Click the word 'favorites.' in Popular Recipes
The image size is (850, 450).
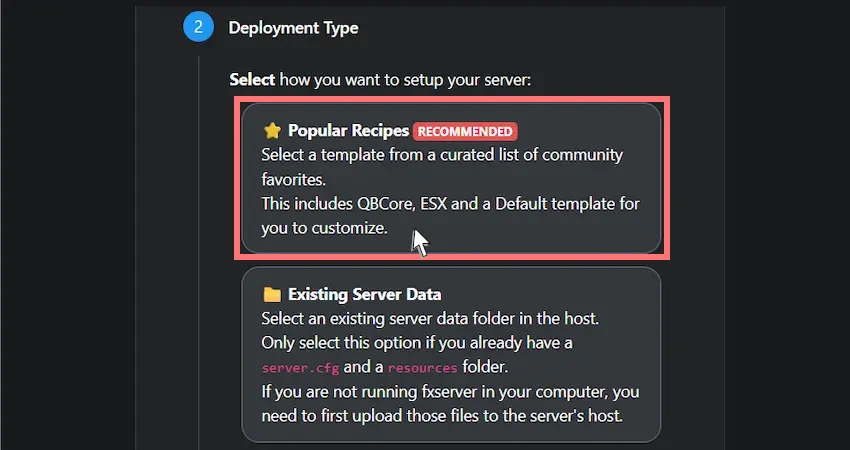293,179
